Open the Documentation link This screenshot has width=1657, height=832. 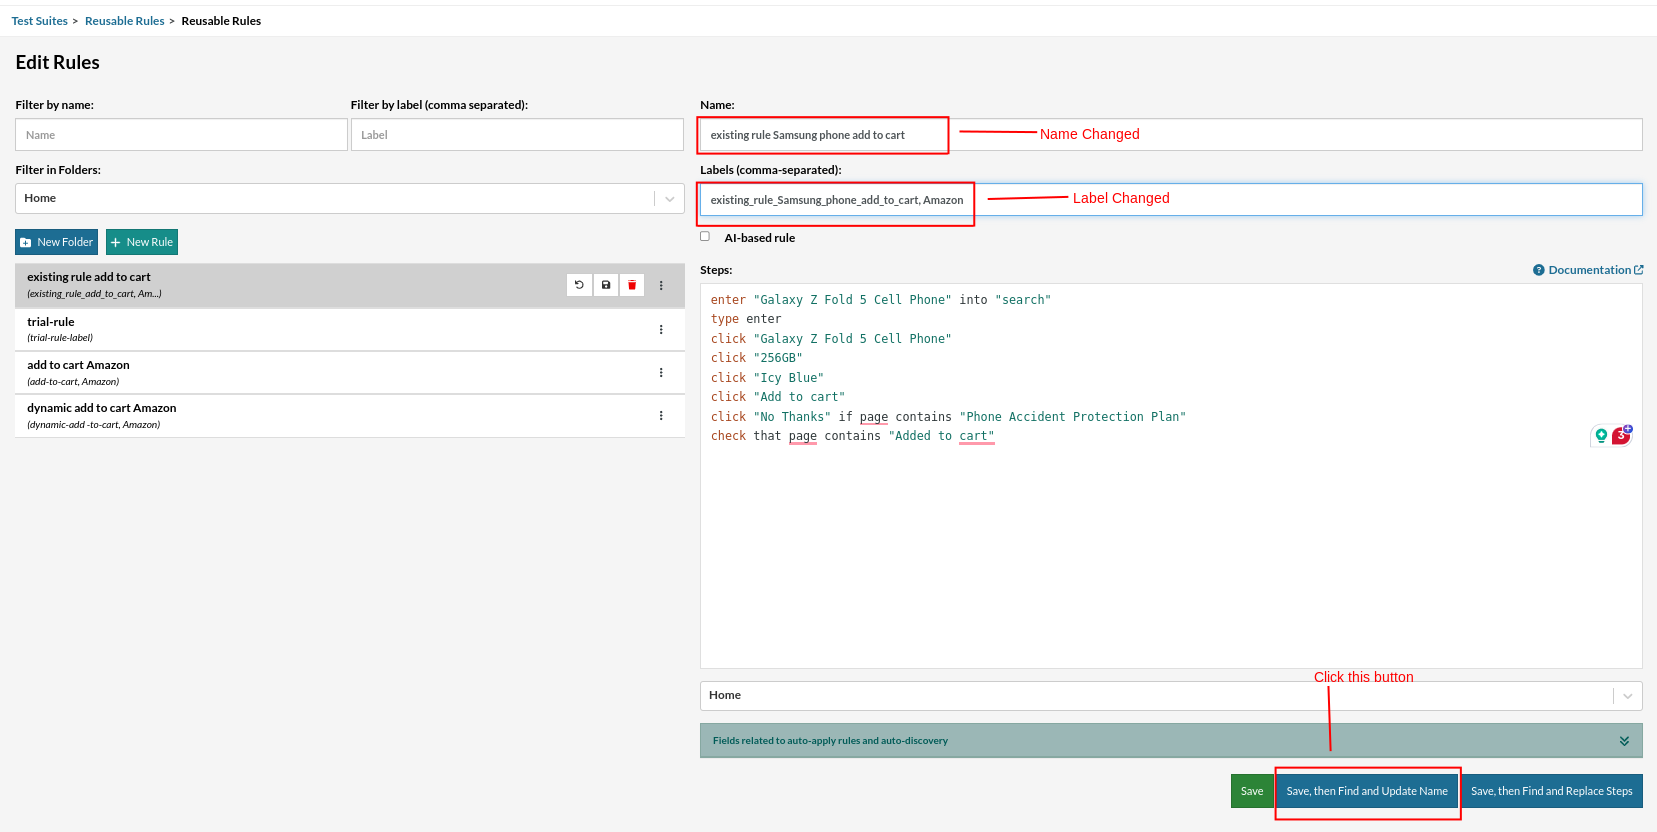[x=1588, y=270]
